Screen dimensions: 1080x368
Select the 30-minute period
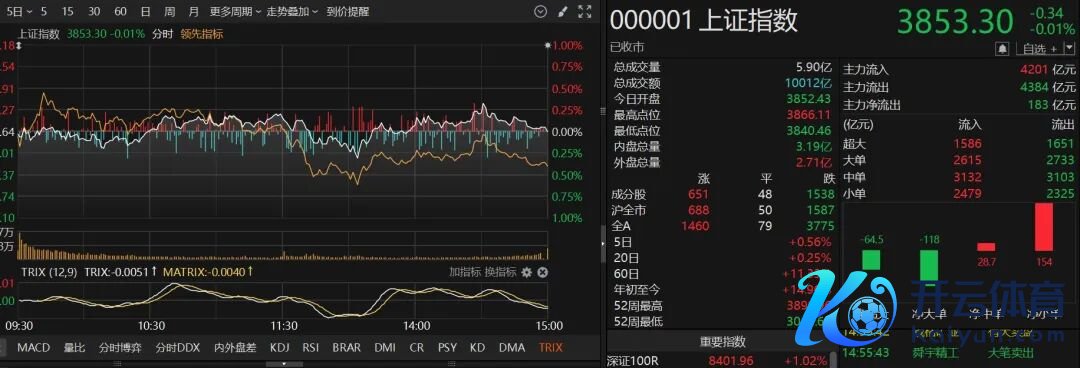94,12
